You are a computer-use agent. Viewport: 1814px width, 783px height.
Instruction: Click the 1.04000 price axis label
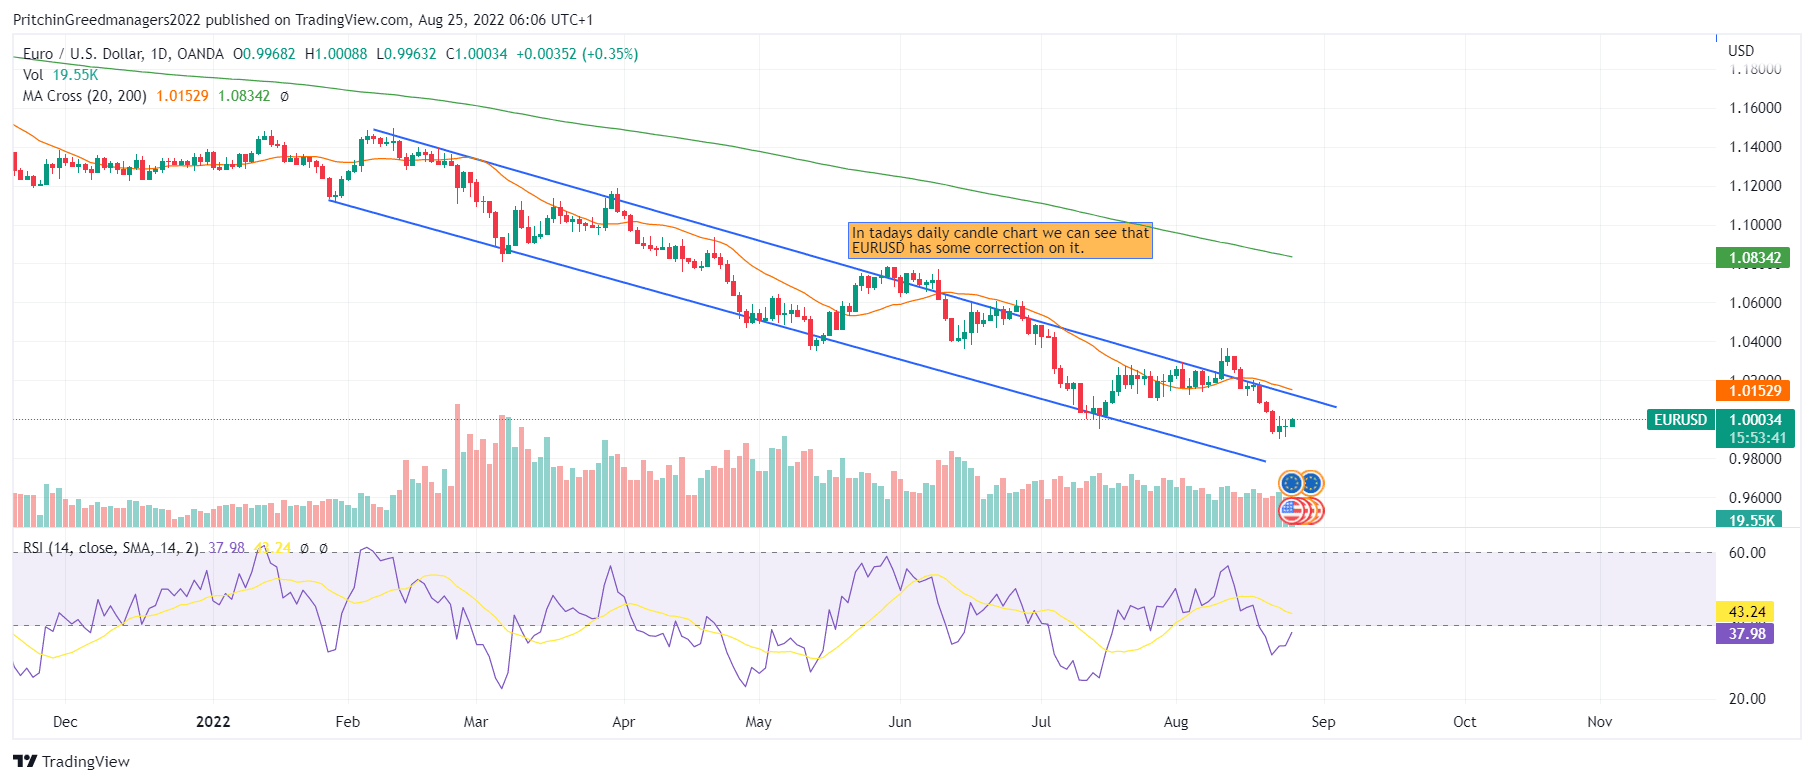click(1755, 342)
